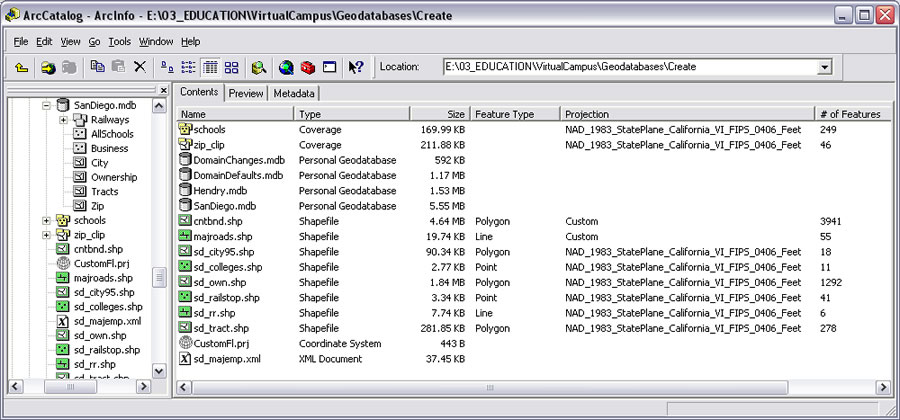Expand the zip_clip coverage in tree
The image size is (900, 420).
pyautogui.click(x=46, y=235)
